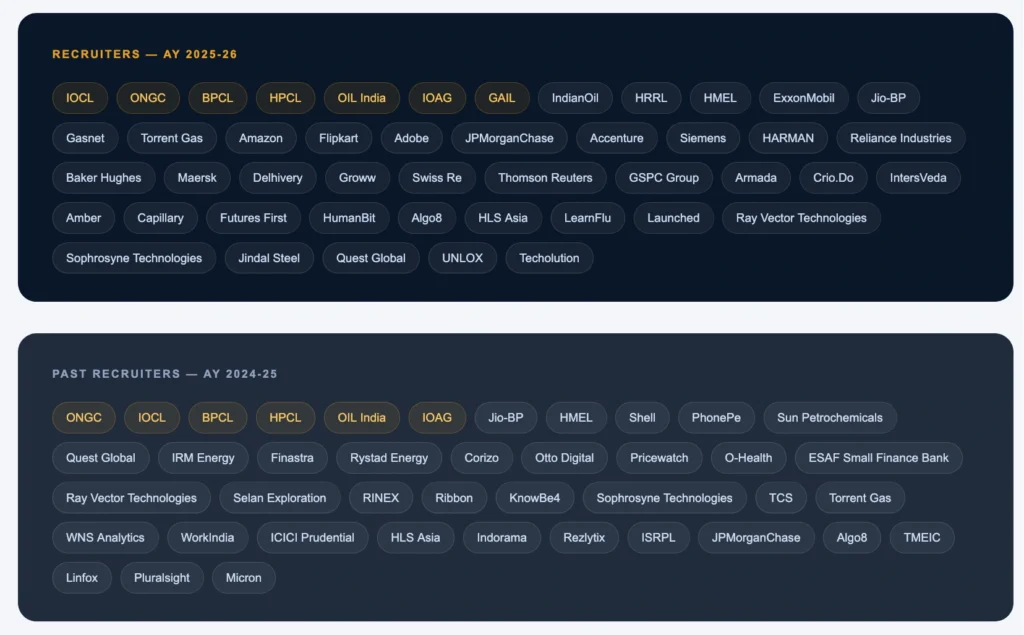Click the Reliance Industries chip
1024x635 pixels.
901,138
